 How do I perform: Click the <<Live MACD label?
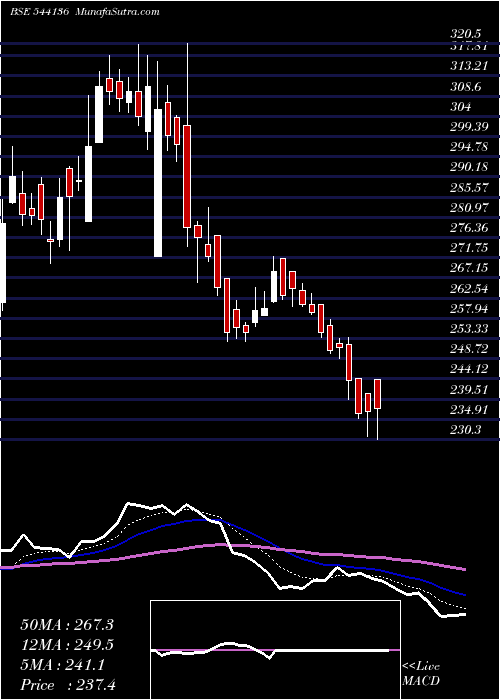[x=421, y=674]
